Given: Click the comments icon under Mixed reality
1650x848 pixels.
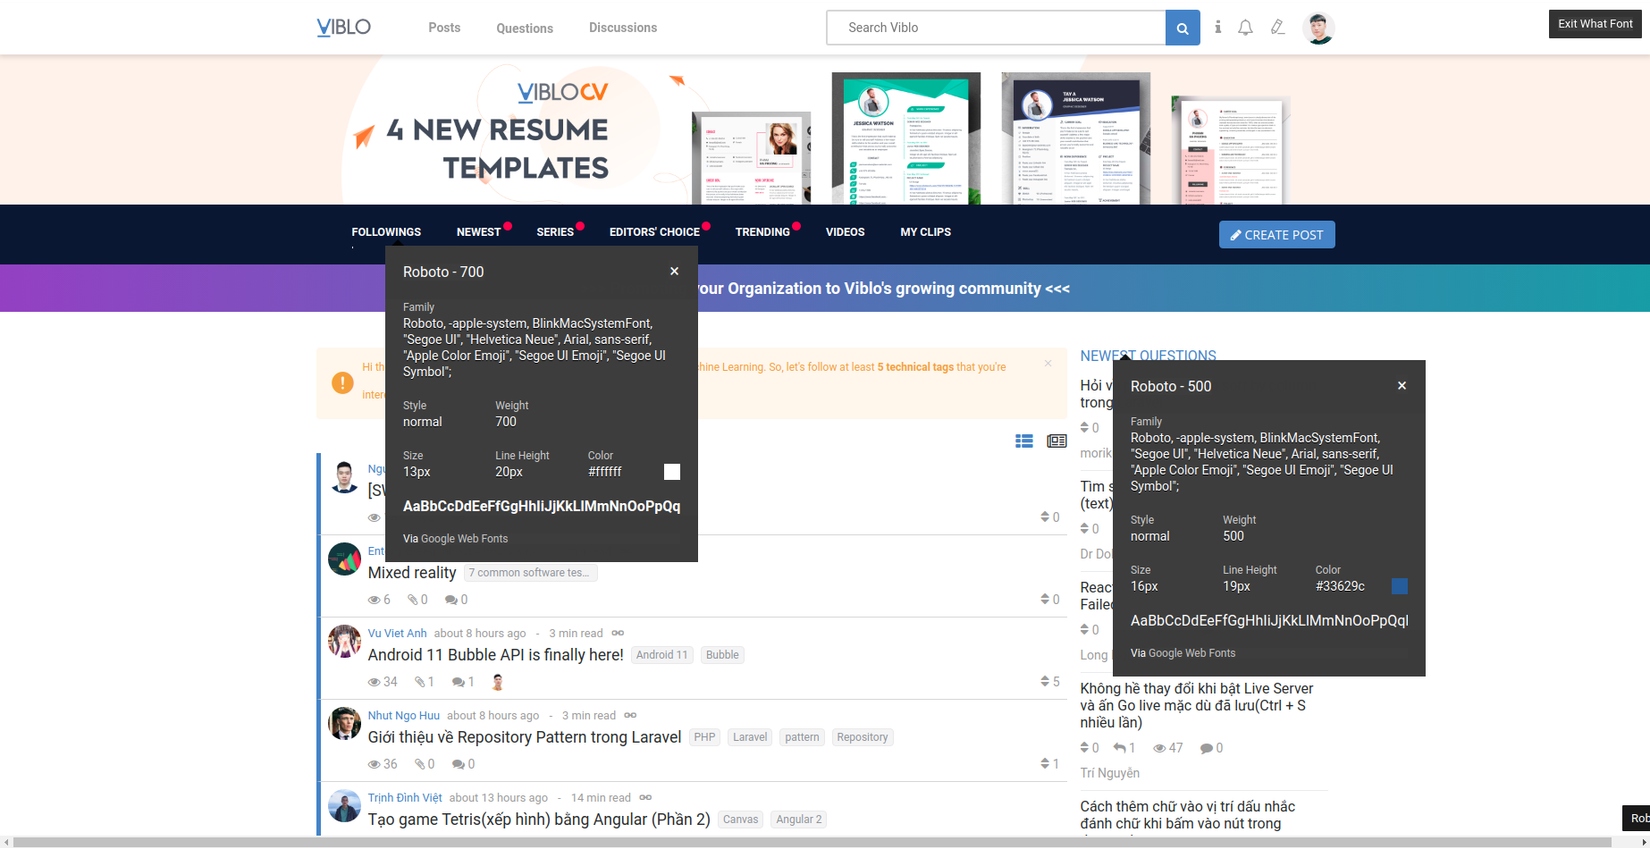Looking at the screenshot, I should (x=451, y=600).
